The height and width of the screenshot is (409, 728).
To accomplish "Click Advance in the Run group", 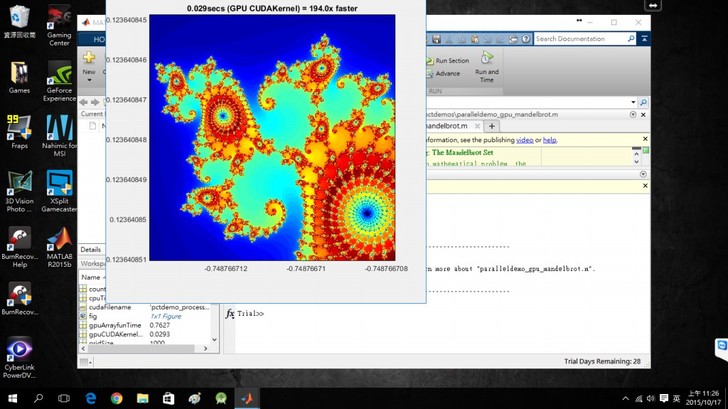I will coord(447,73).
